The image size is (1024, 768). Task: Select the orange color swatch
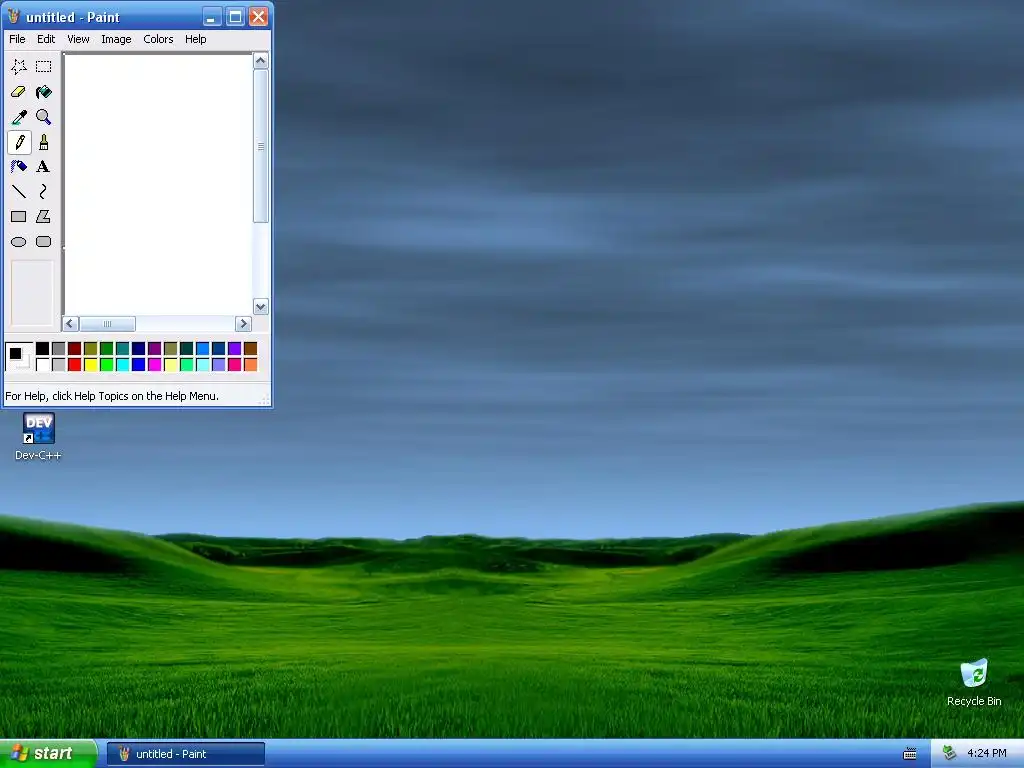pyautogui.click(x=250, y=364)
